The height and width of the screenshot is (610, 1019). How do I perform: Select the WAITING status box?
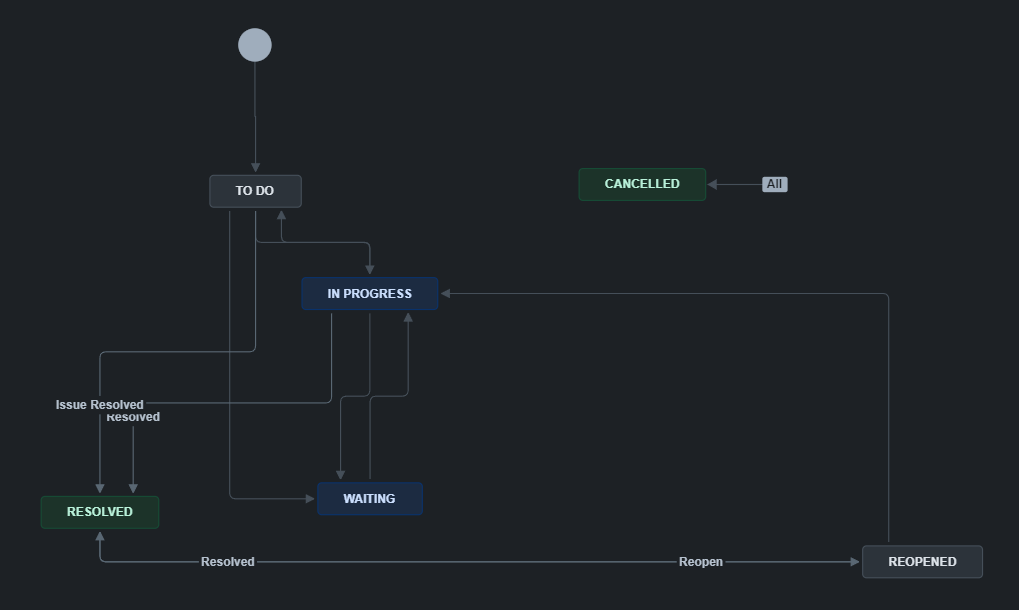click(x=369, y=499)
